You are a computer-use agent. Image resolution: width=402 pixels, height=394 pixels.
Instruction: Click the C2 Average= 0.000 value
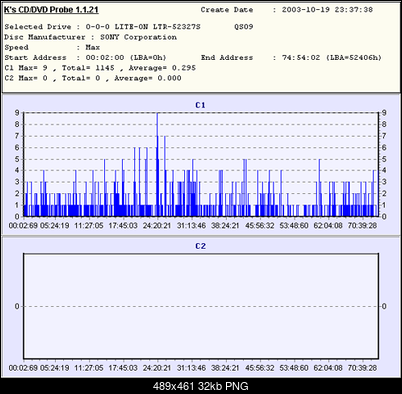pyautogui.click(x=148, y=78)
